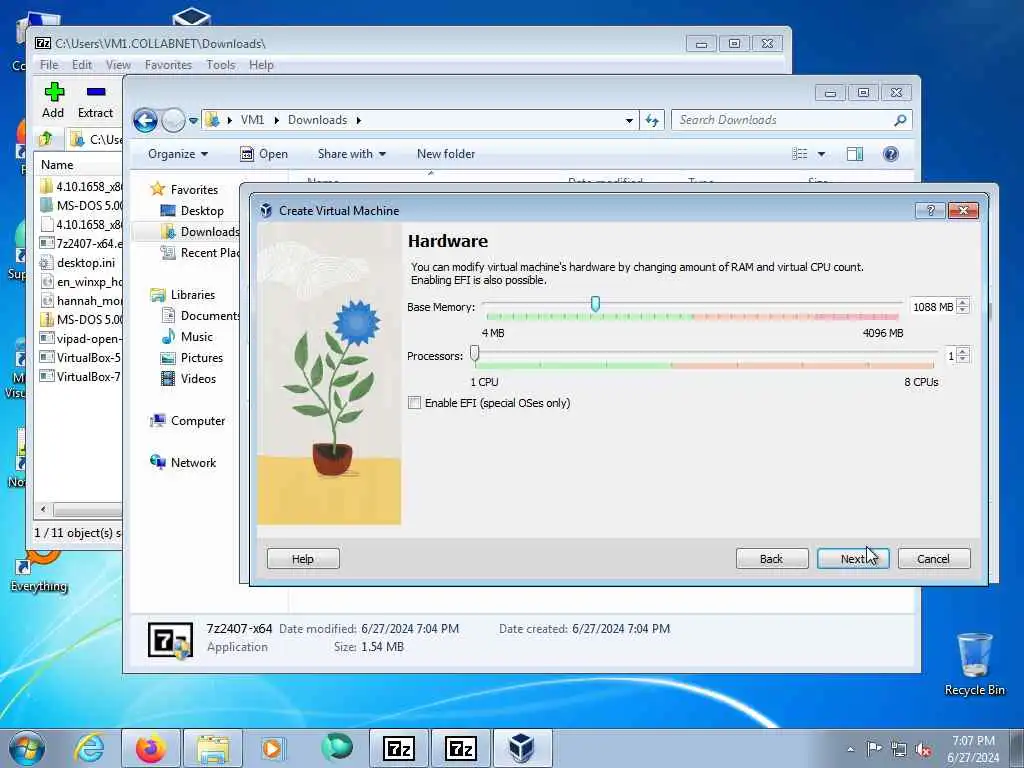
Task: Select Network in navigation pane
Action: [184, 462]
